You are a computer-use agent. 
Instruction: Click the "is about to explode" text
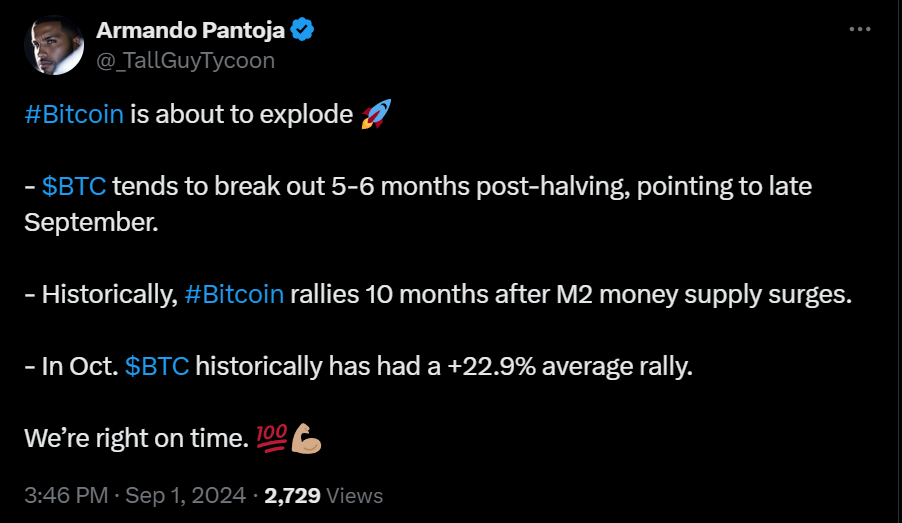tap(242, 114)
